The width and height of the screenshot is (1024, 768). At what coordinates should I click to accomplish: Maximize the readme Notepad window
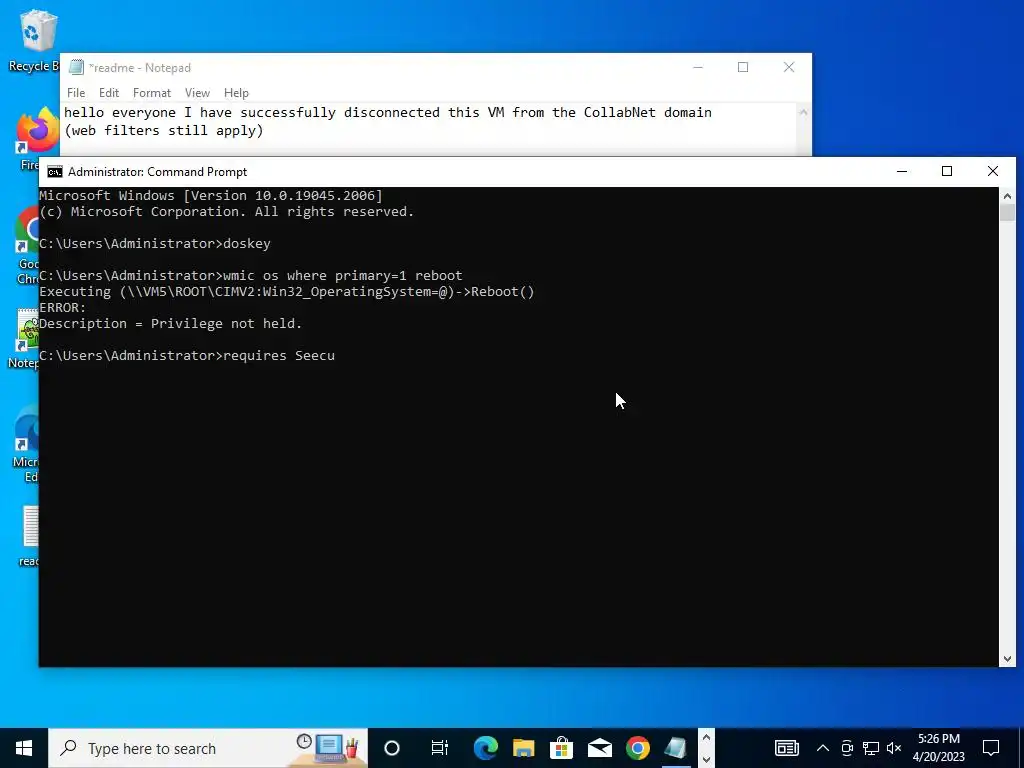[743, 67]
